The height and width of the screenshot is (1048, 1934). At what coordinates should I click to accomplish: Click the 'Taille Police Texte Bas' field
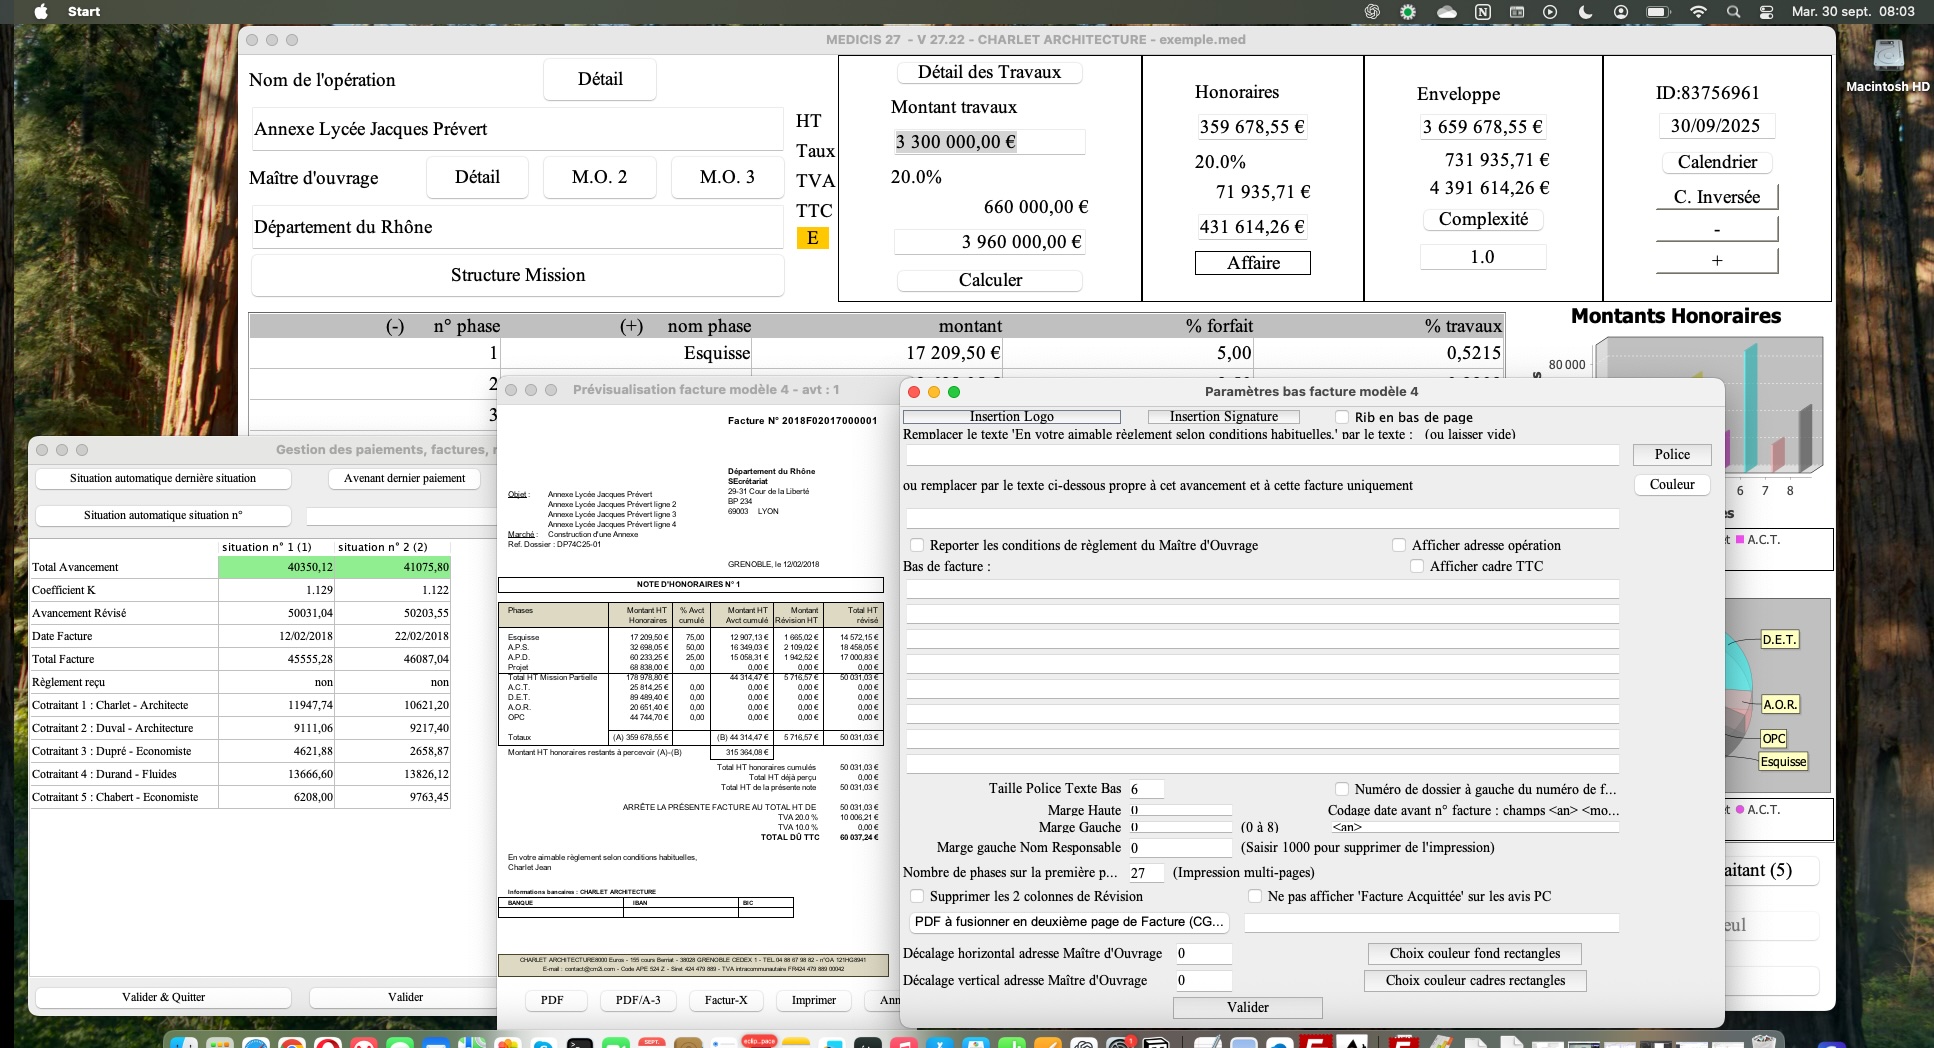coord(1146,789)
